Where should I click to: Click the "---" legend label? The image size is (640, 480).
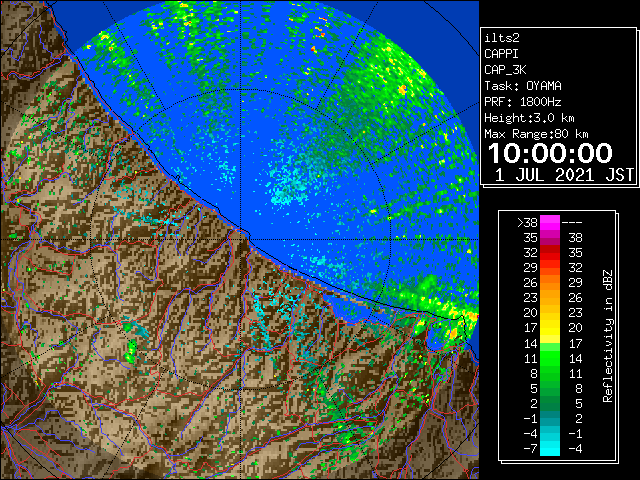pos(572,222)
